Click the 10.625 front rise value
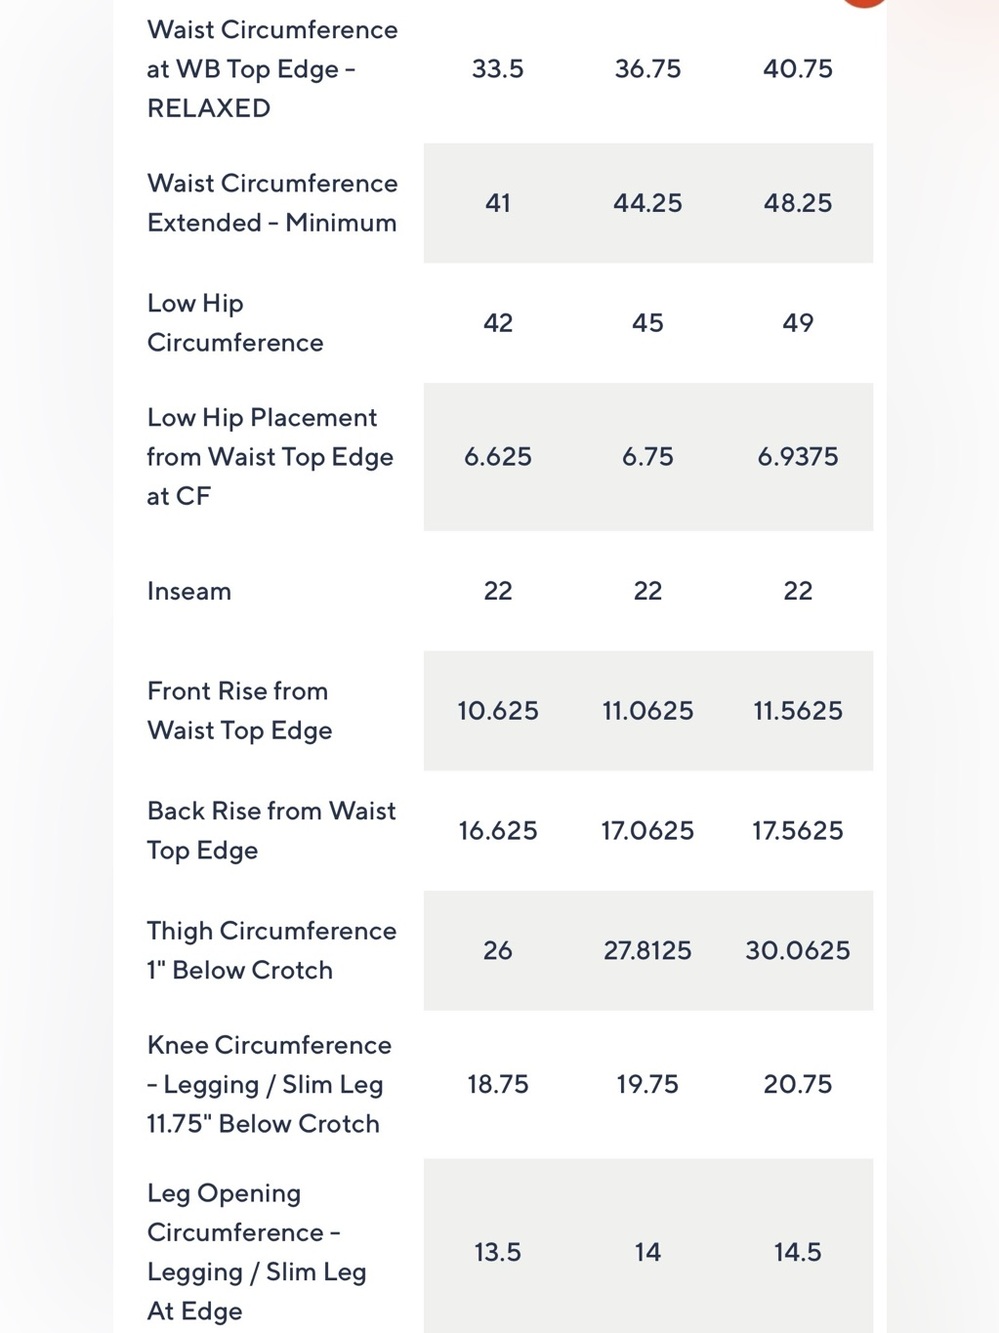Viewport: 999px width, 1333px height. tap(498, 711)
